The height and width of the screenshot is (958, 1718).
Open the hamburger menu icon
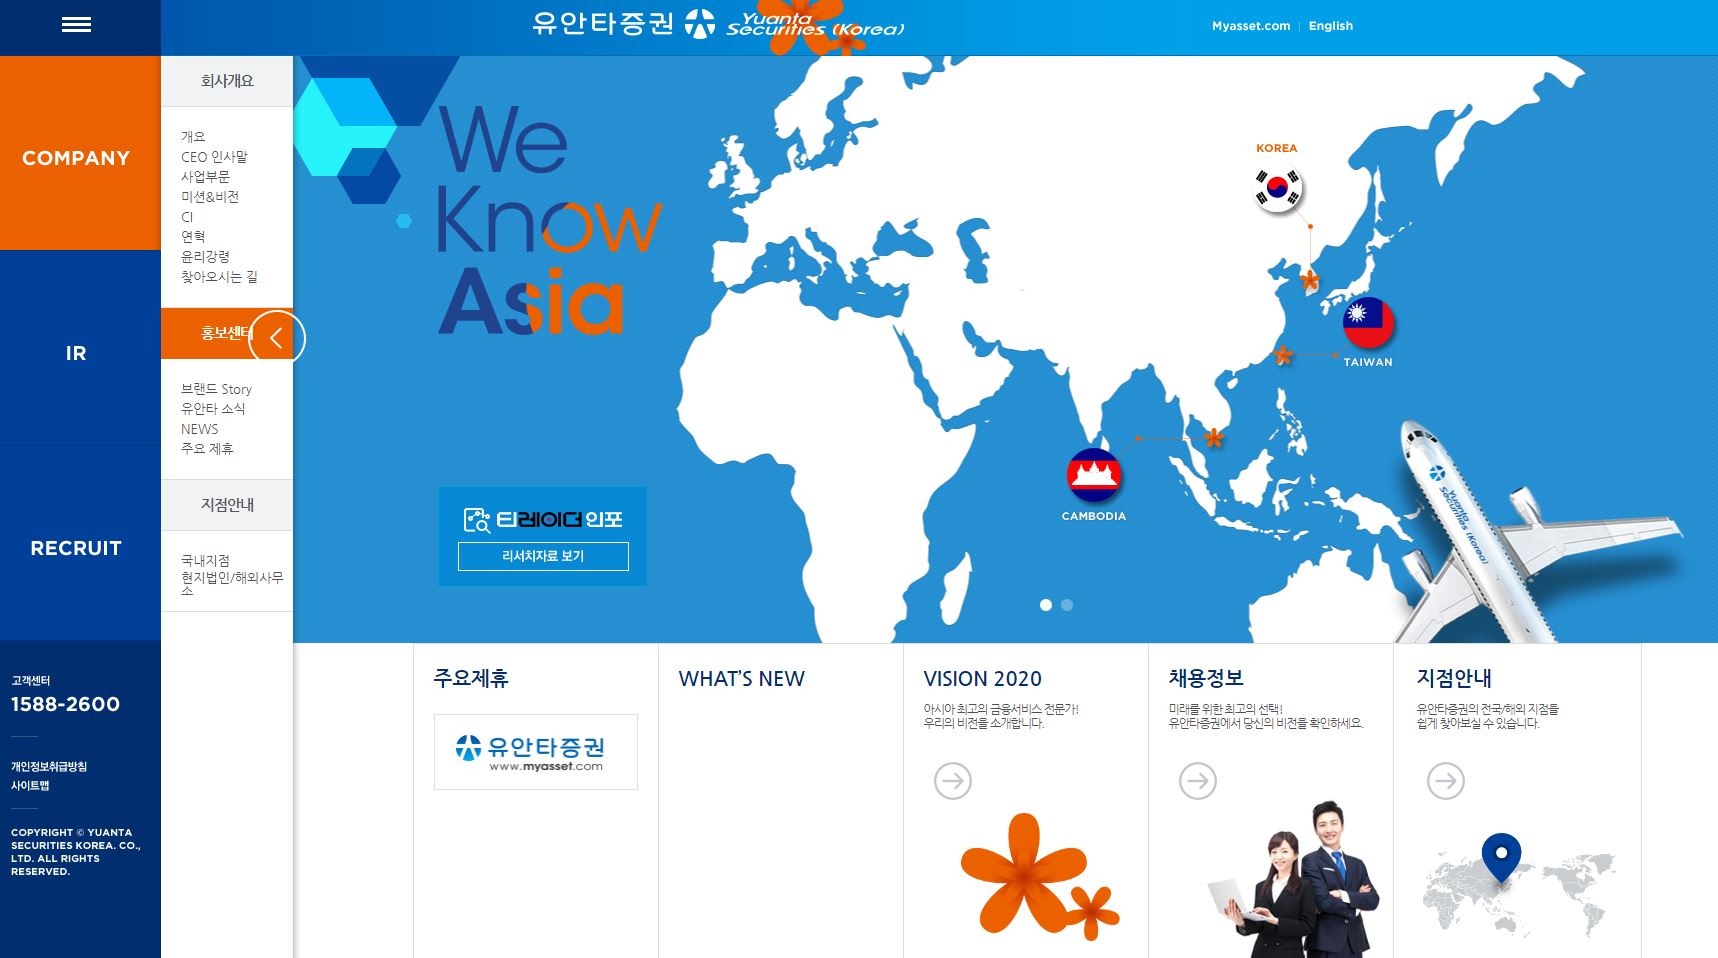76,25
